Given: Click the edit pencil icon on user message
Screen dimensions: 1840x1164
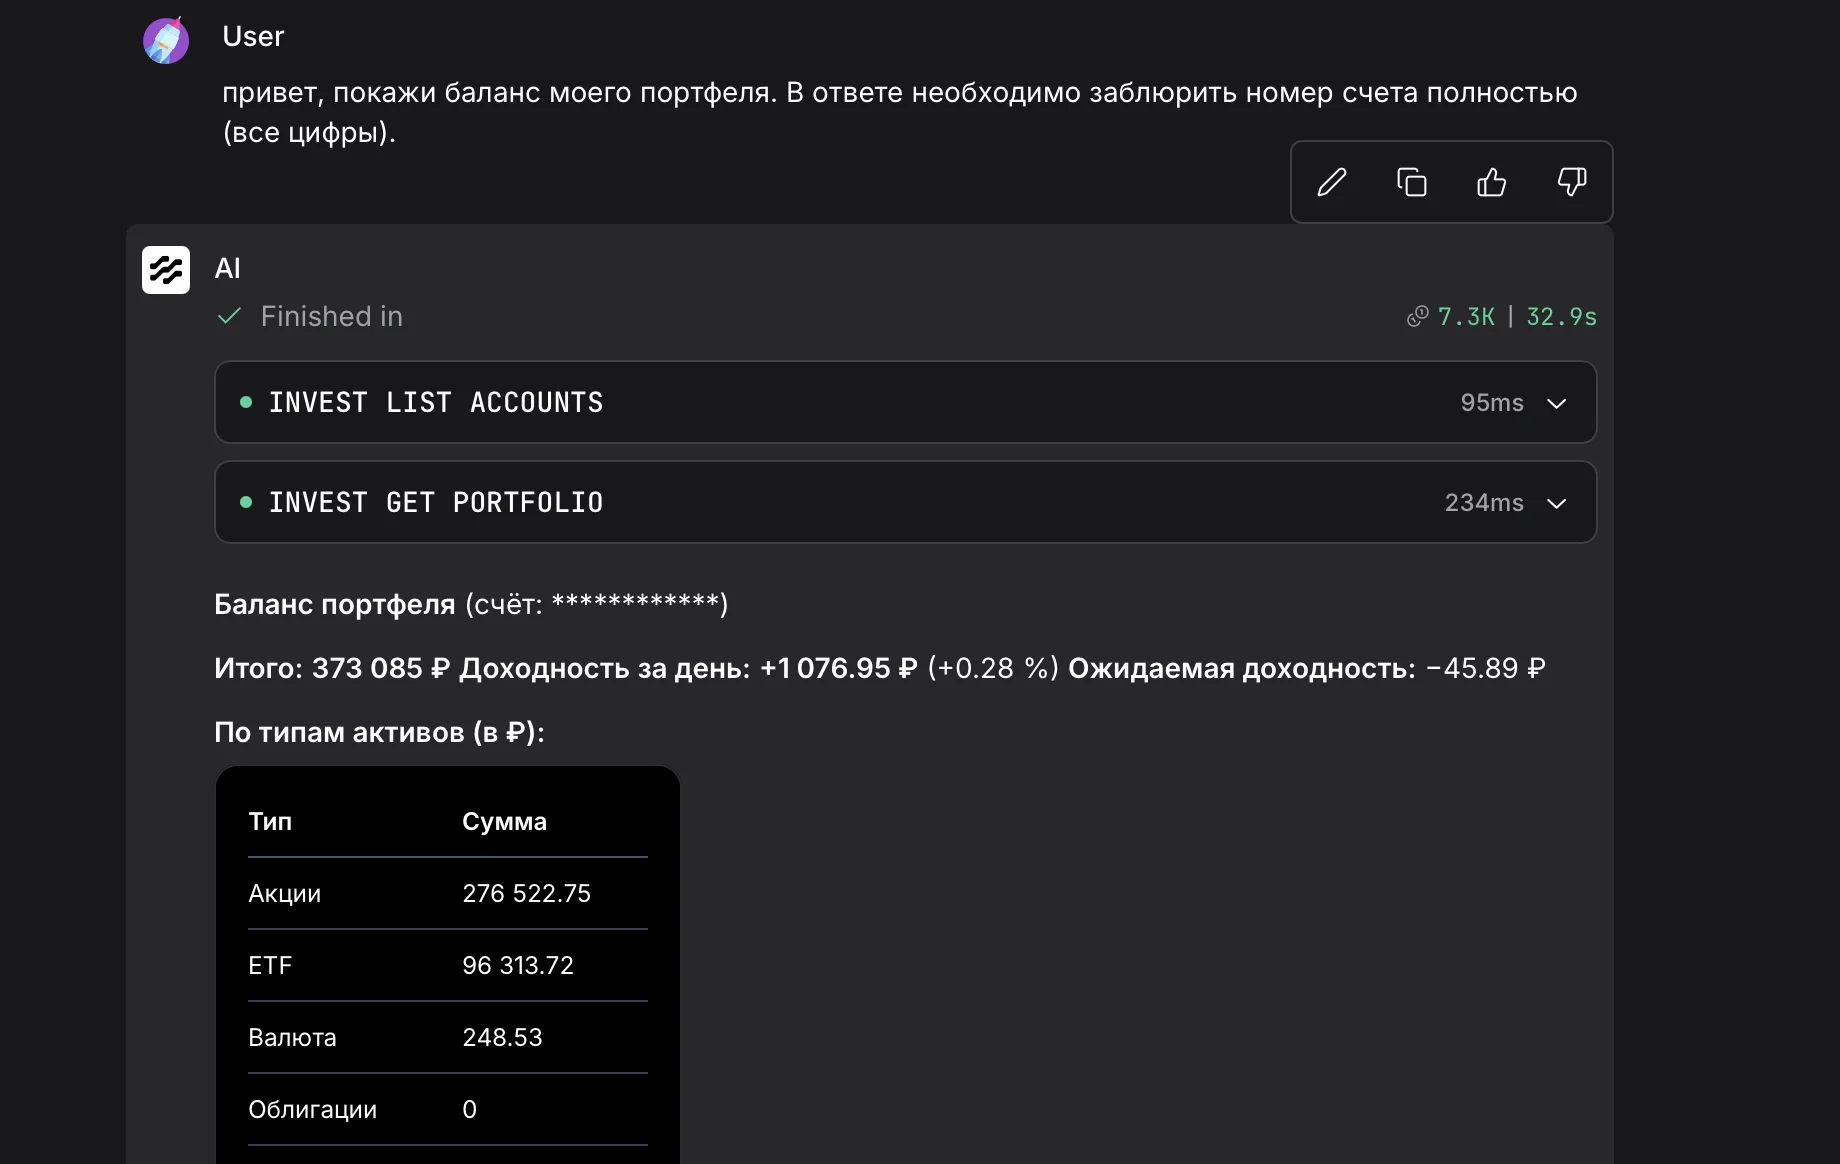Looking at the screenshot, I should pos(1331,182).
